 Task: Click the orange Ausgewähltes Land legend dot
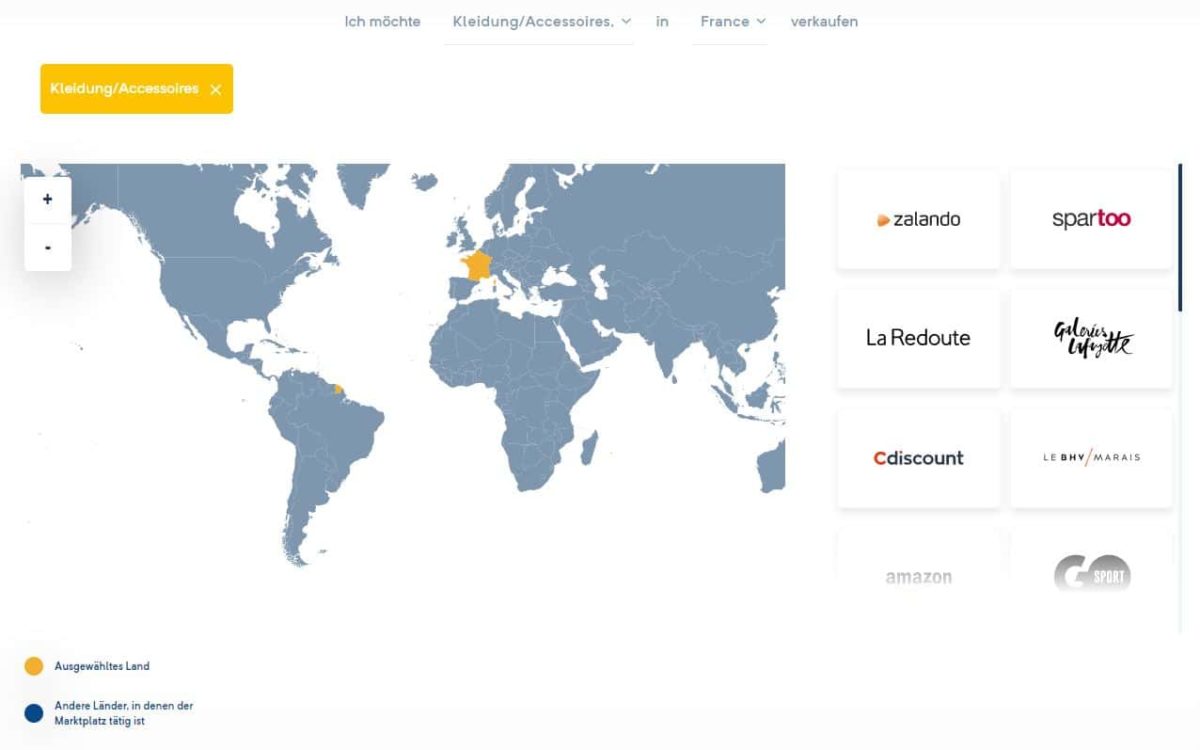[x=34, y=666]
